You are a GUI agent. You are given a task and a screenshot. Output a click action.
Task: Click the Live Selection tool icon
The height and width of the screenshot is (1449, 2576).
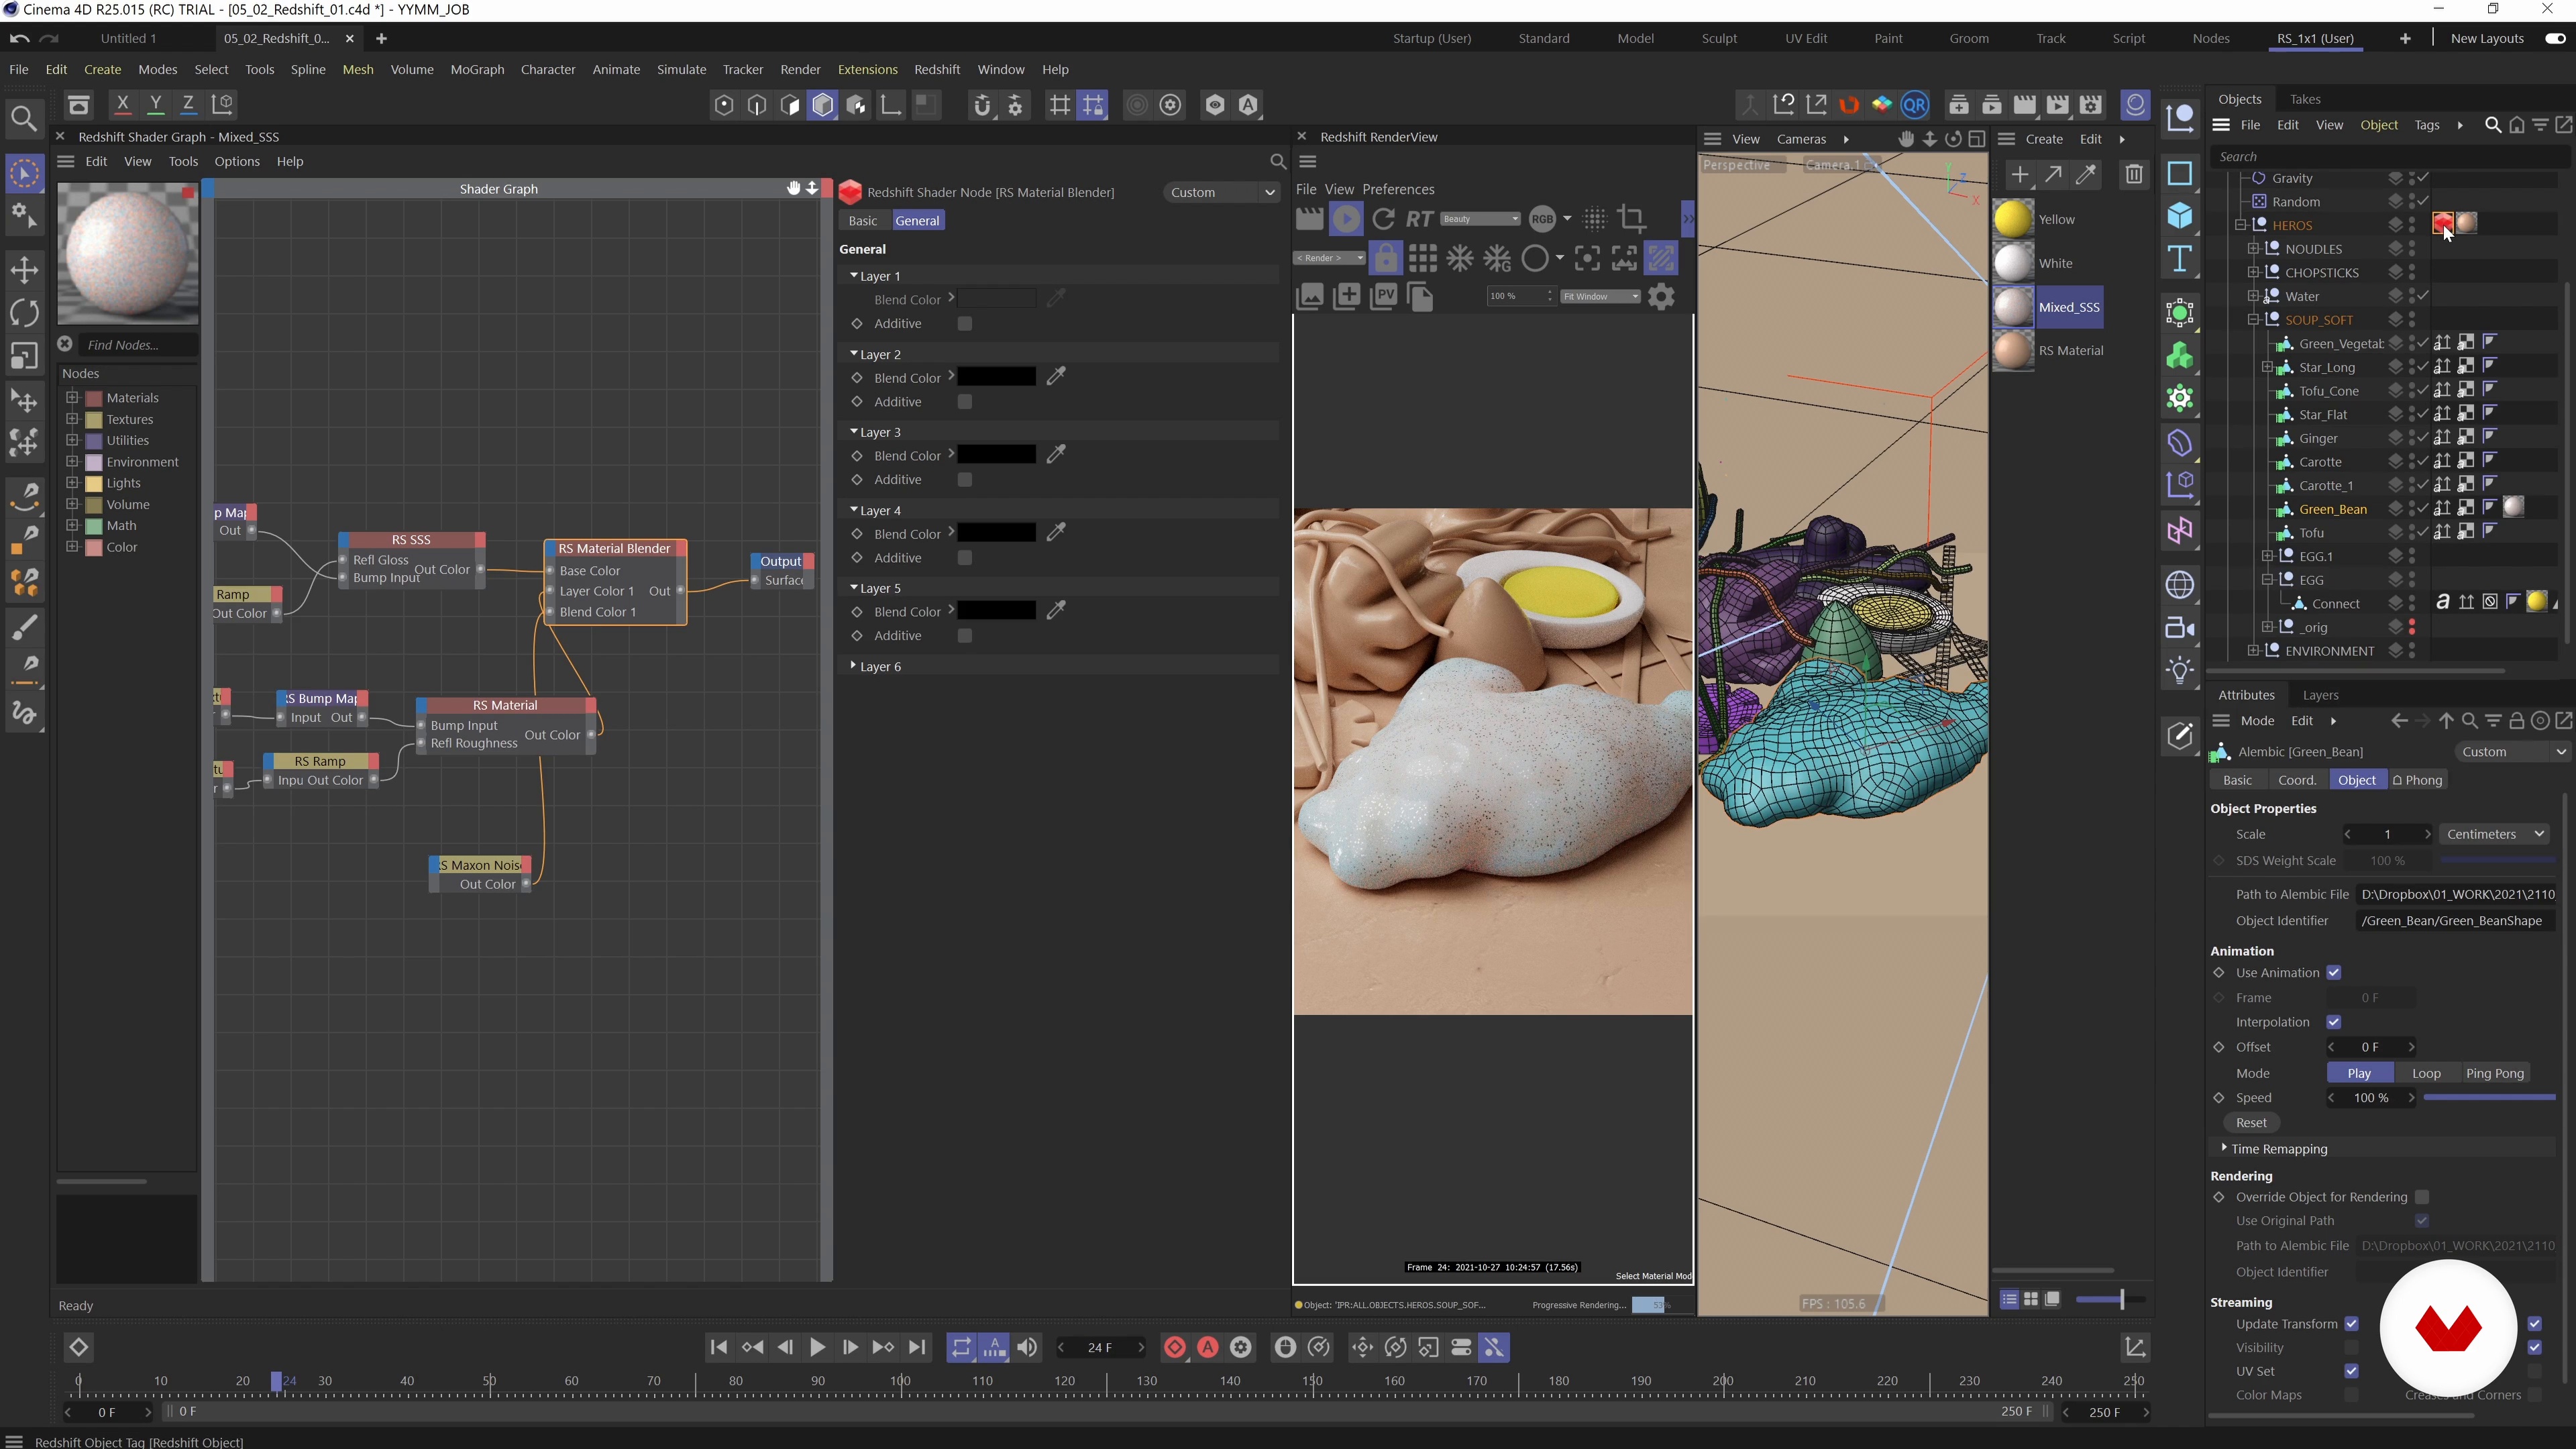pos(24,174)
